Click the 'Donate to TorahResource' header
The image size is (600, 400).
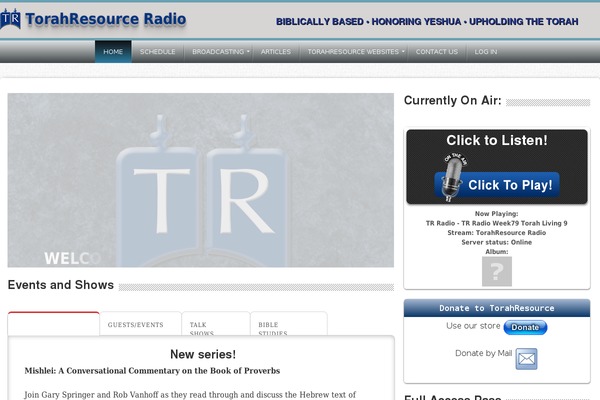coord(497,308)
